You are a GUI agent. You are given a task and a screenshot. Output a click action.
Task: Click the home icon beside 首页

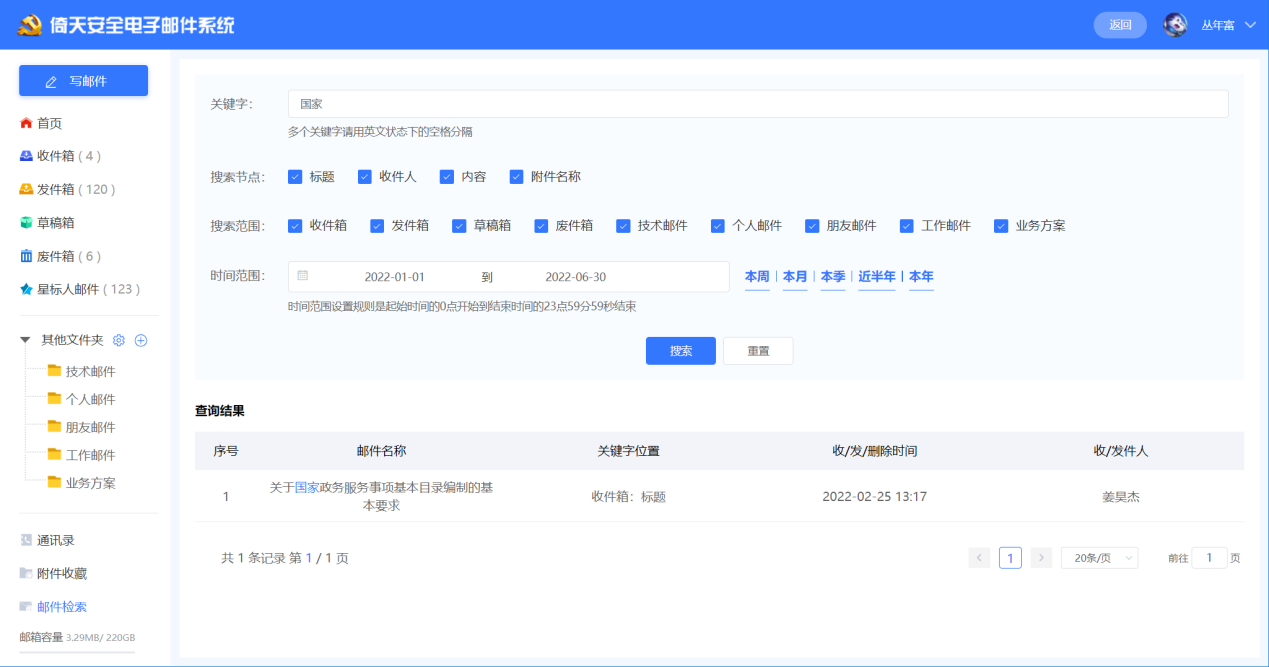pos(26,123)
